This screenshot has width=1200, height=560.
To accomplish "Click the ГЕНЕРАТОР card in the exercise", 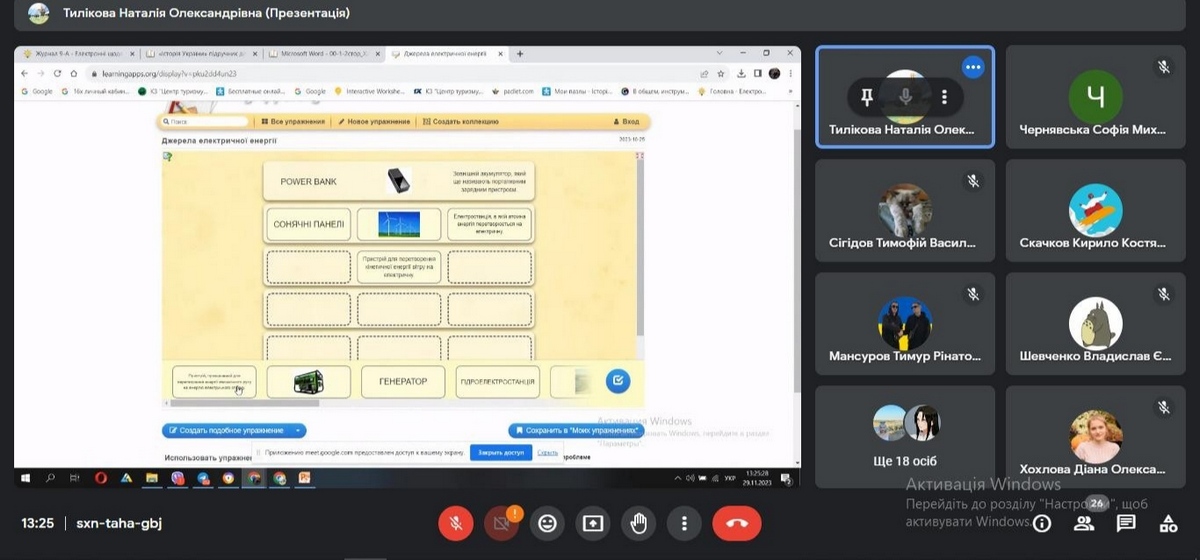I will point(403,381).
